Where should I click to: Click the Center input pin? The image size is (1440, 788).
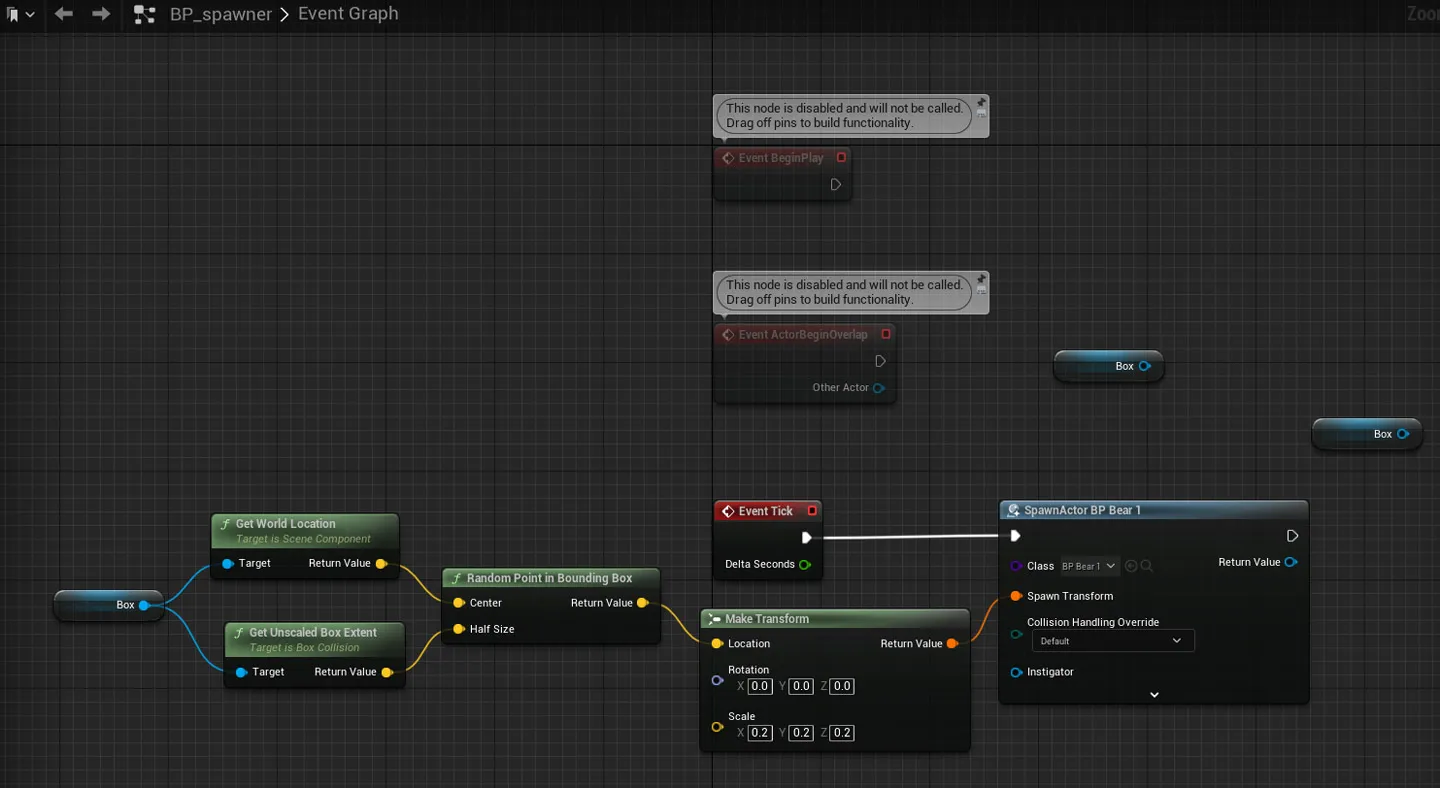click(458, 603)
